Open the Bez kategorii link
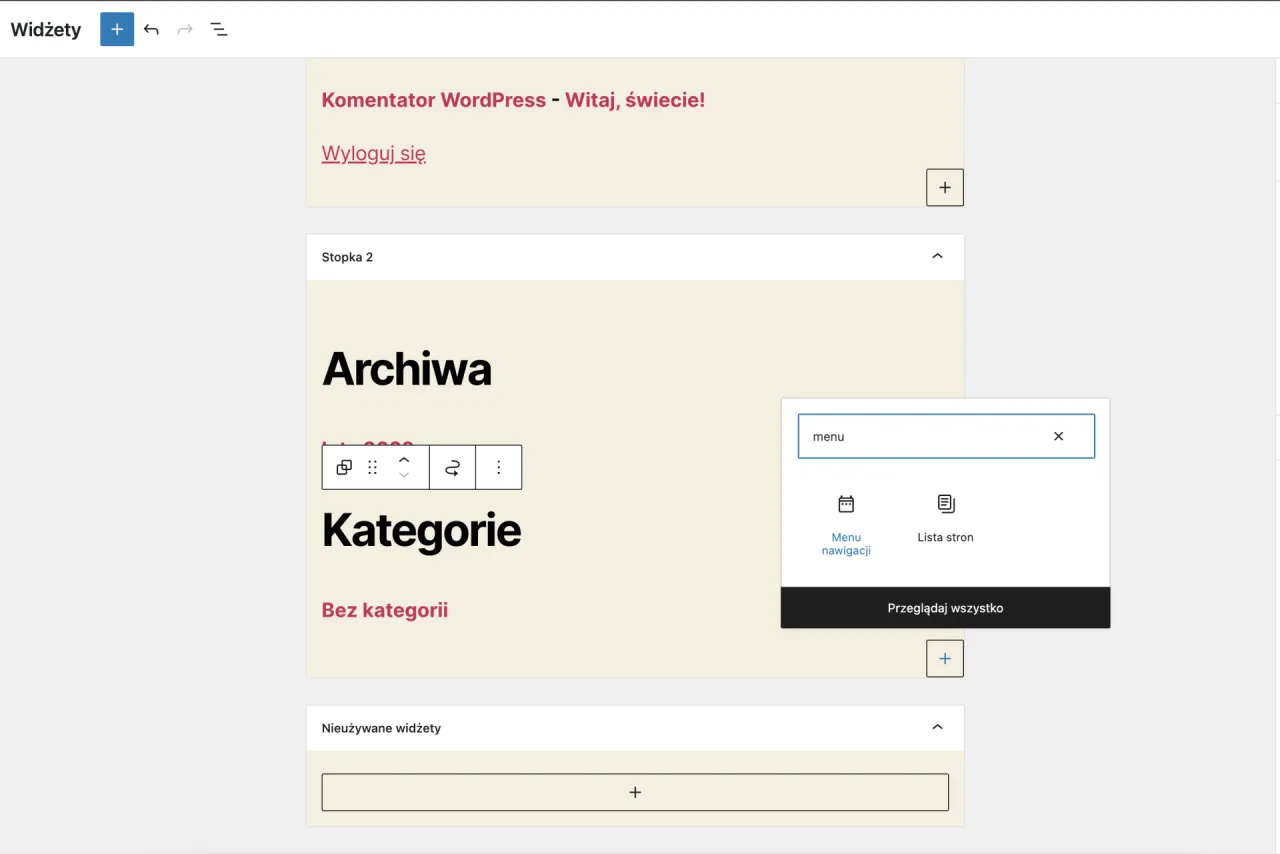 pyautogui.click(x=384, y=610)
